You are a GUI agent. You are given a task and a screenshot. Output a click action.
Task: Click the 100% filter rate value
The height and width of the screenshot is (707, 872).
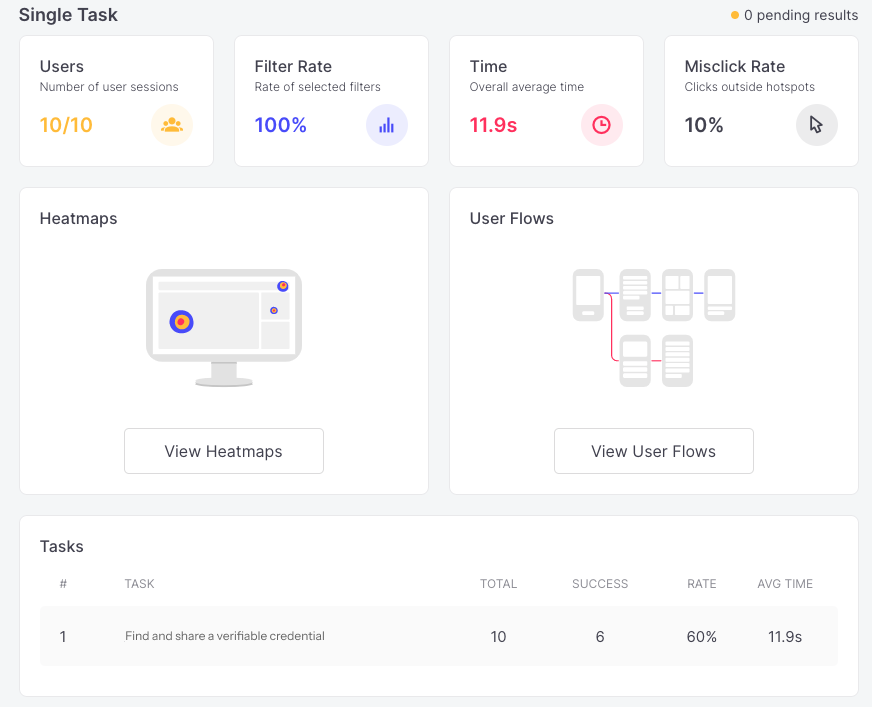[280, 125]
